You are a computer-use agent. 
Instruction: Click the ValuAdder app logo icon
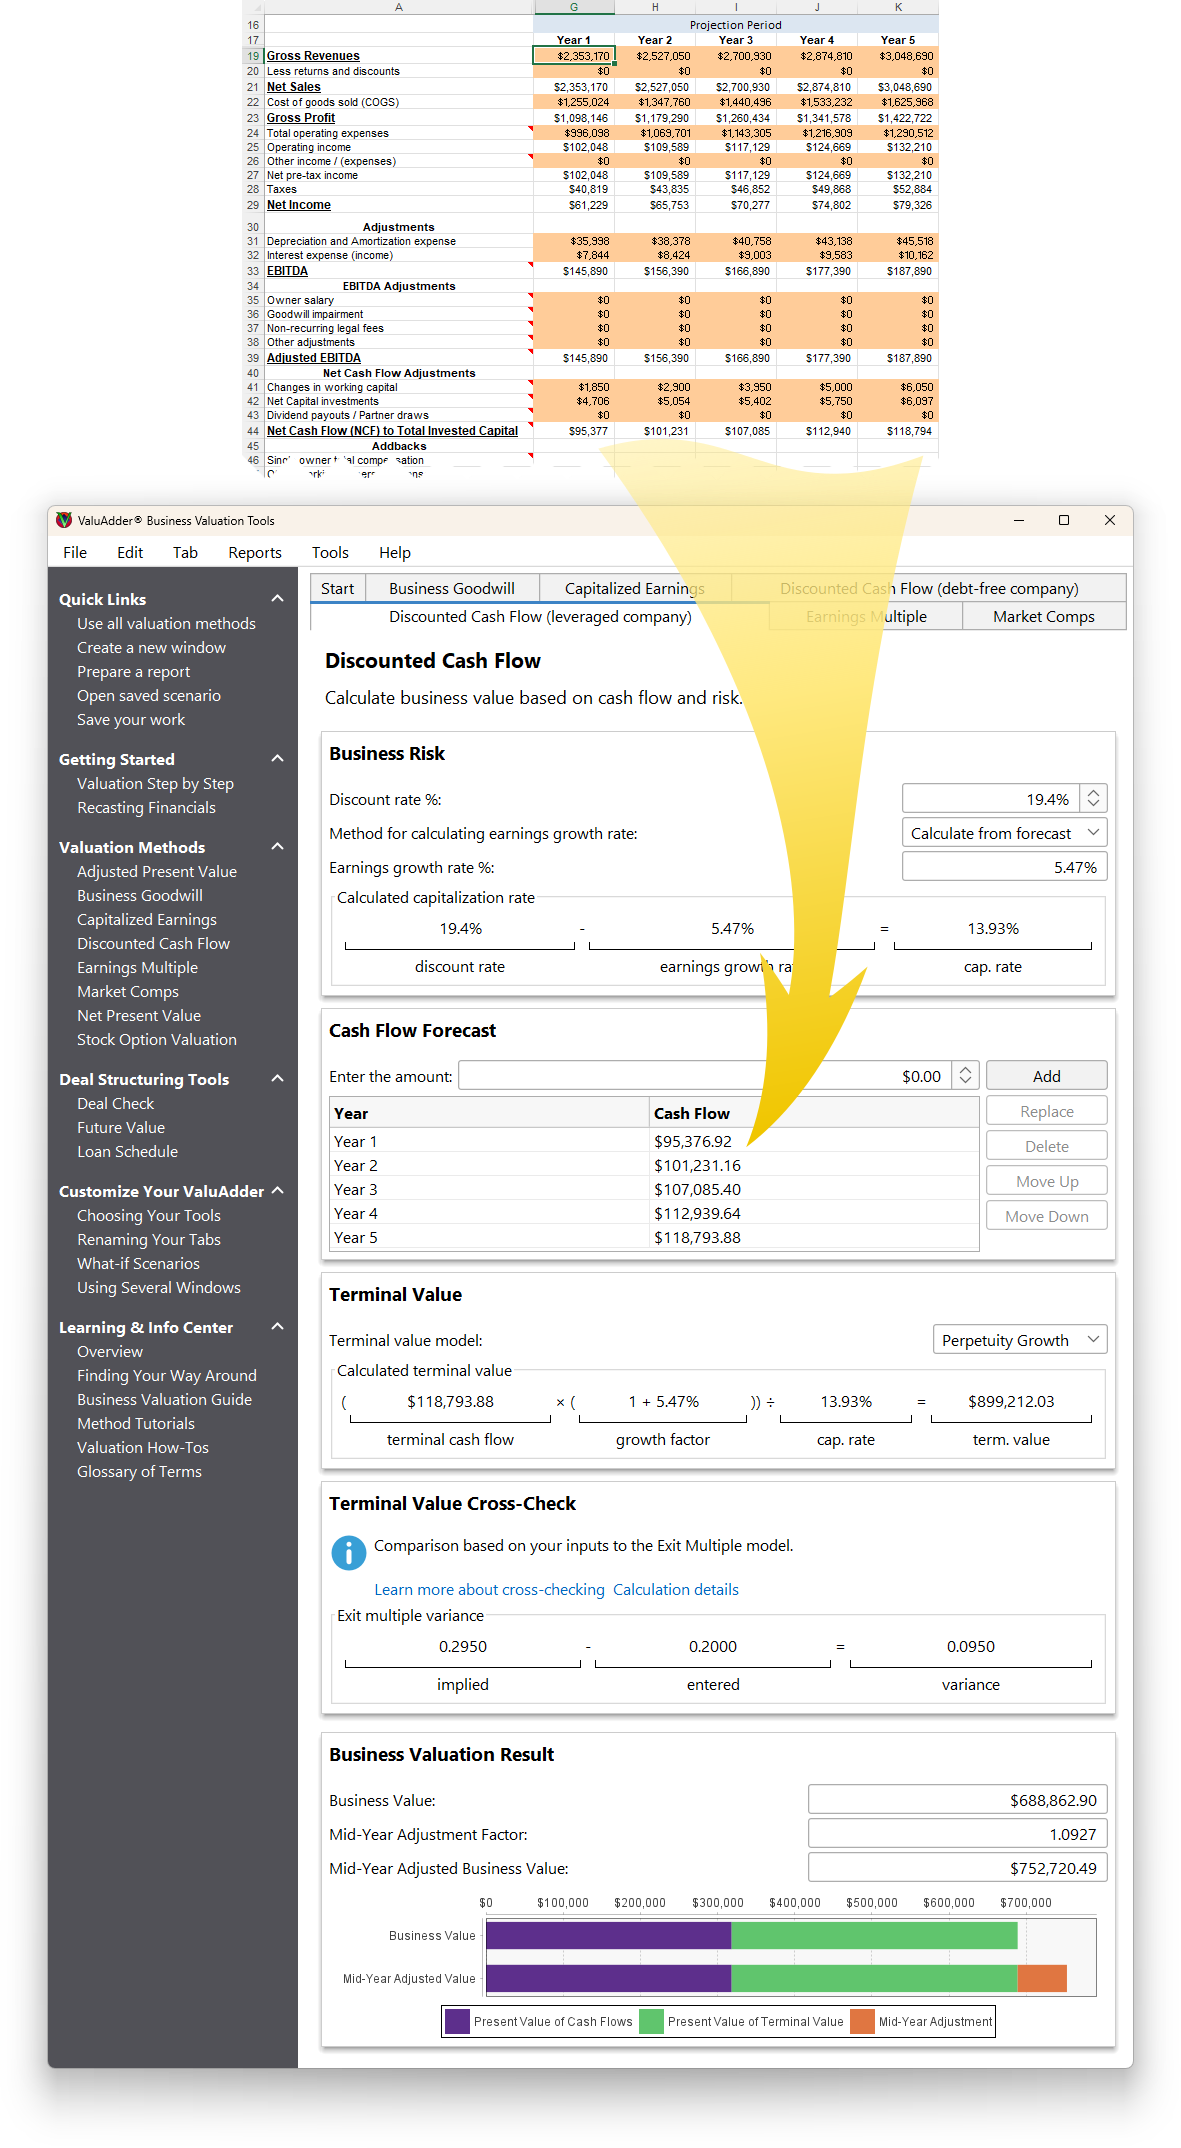pyautogui.click(x=64, y=520)
